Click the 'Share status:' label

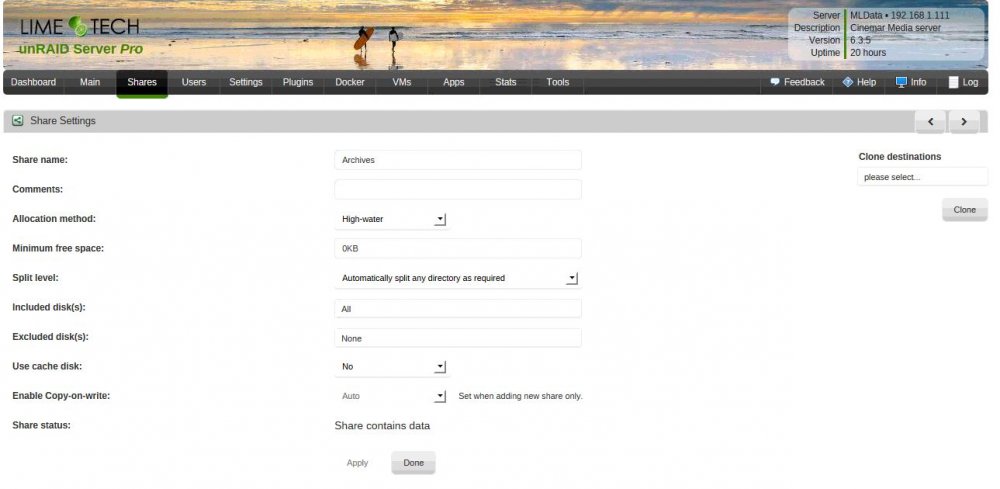(41, 425)
